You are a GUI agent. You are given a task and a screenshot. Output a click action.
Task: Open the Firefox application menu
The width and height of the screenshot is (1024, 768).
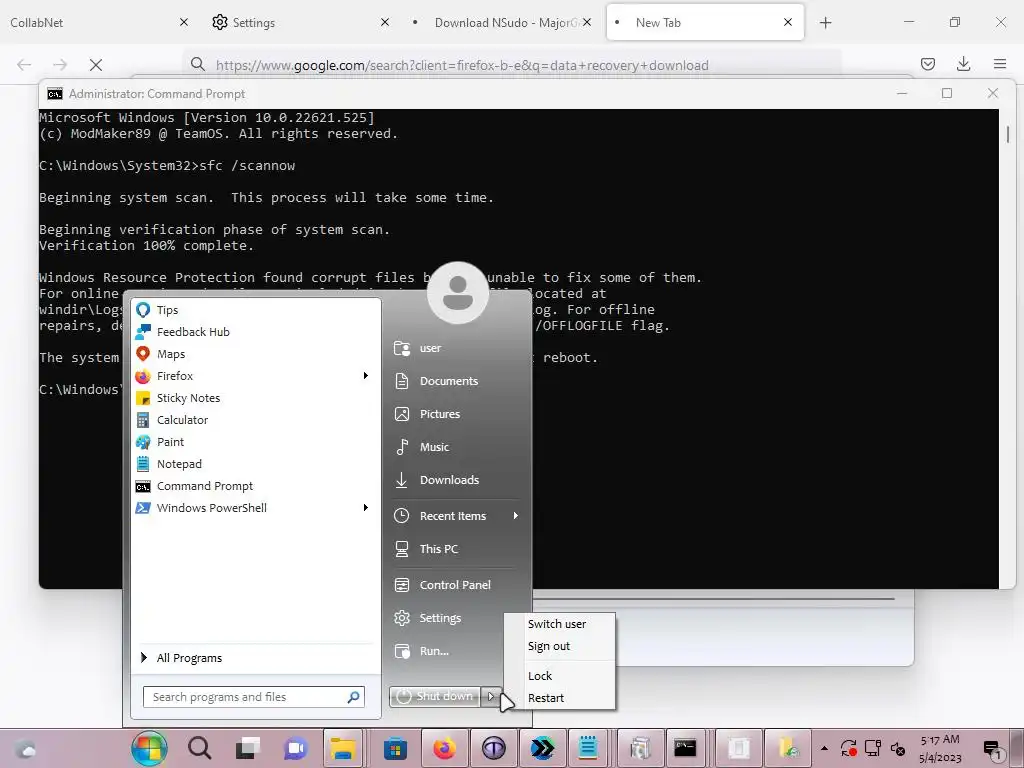click(x=1000, y=64)
